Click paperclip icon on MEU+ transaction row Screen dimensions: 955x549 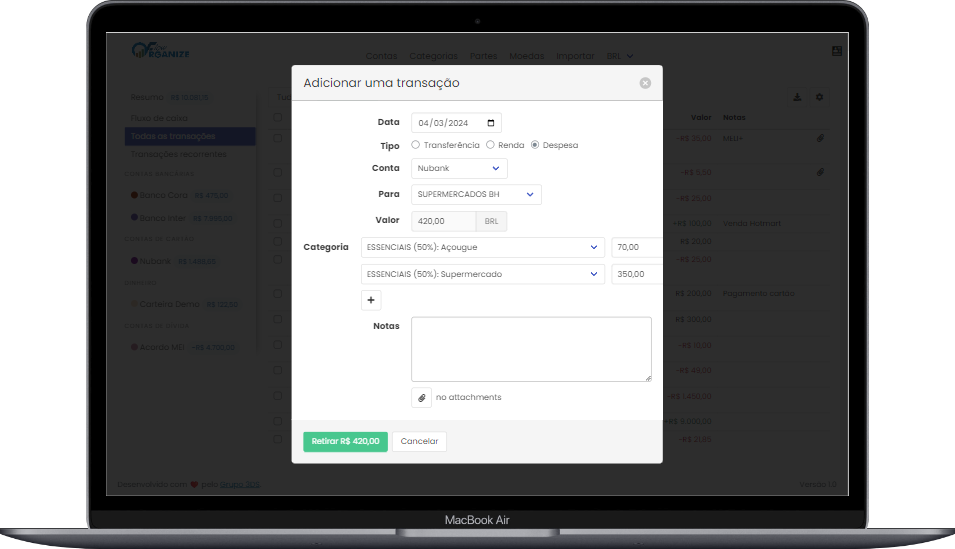(x=820, y=139)
